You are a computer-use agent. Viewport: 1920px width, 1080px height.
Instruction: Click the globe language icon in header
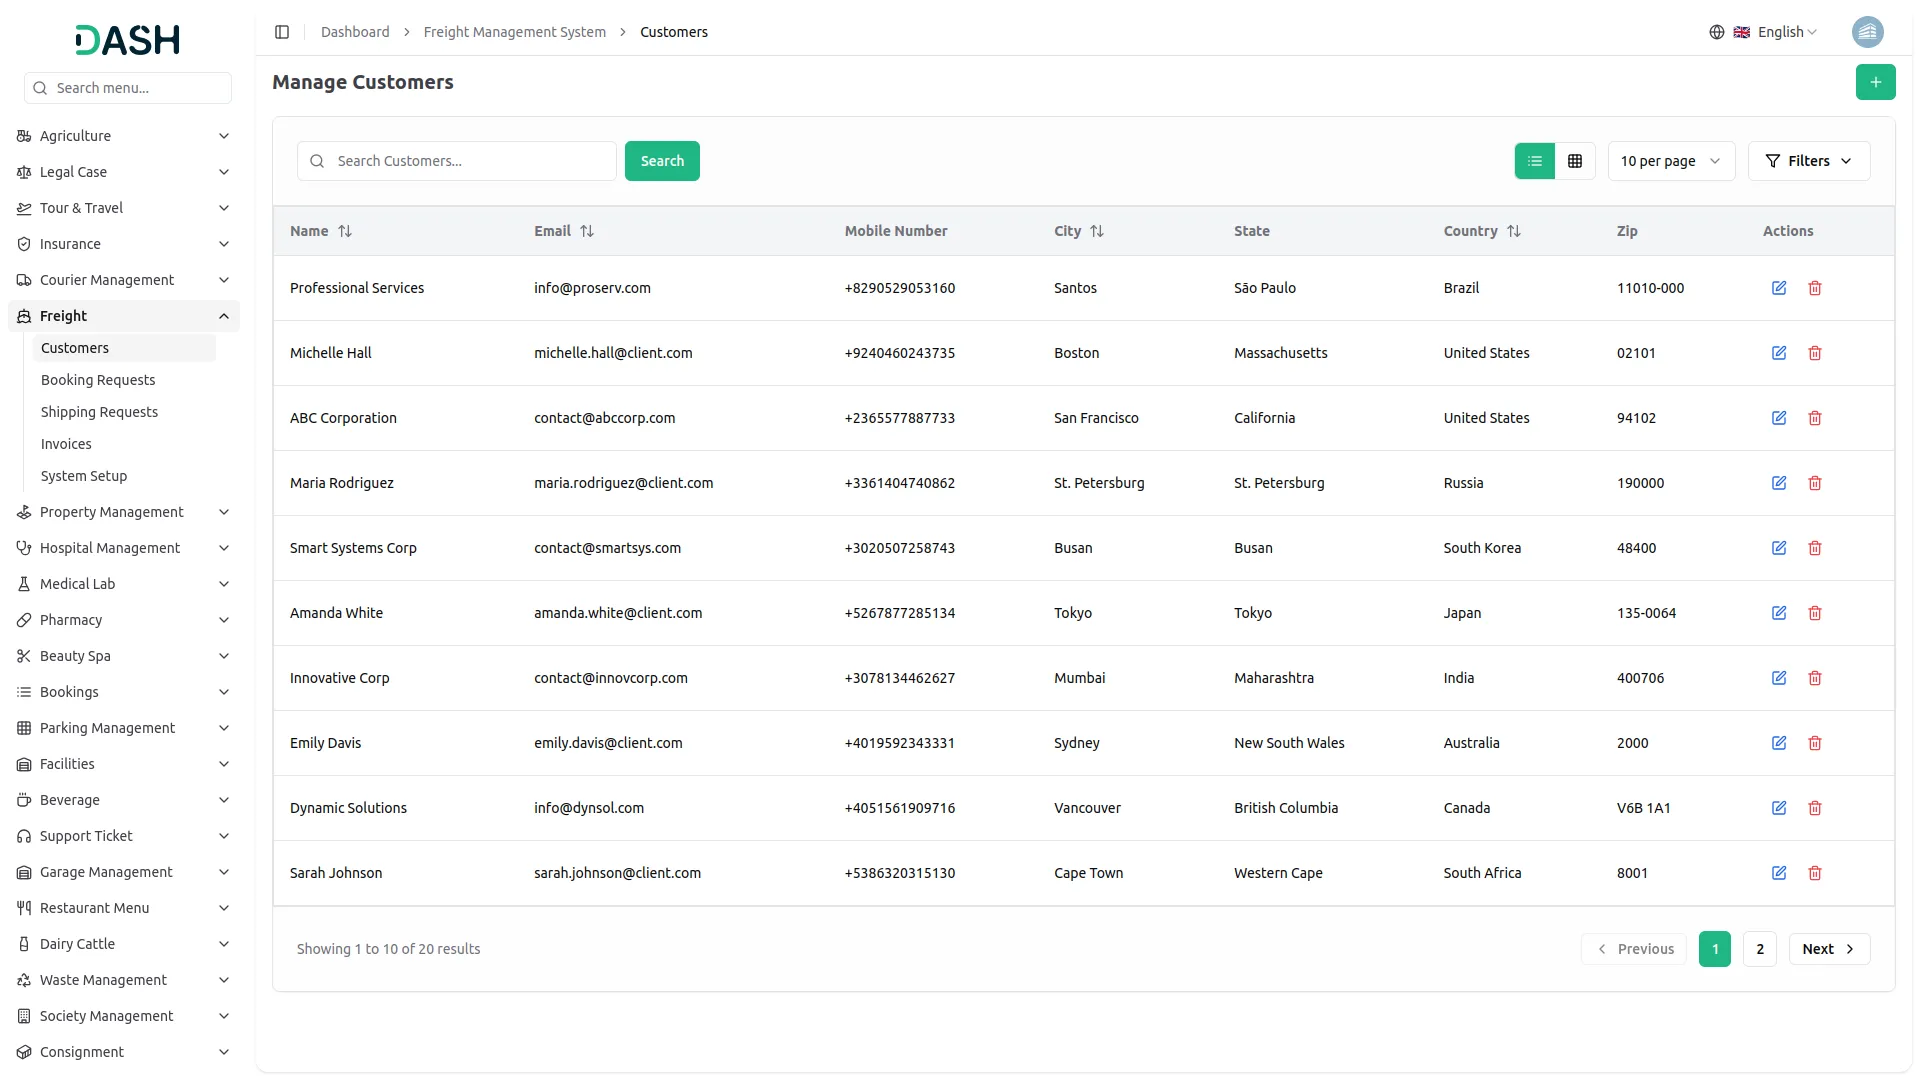pos(1717,31)
